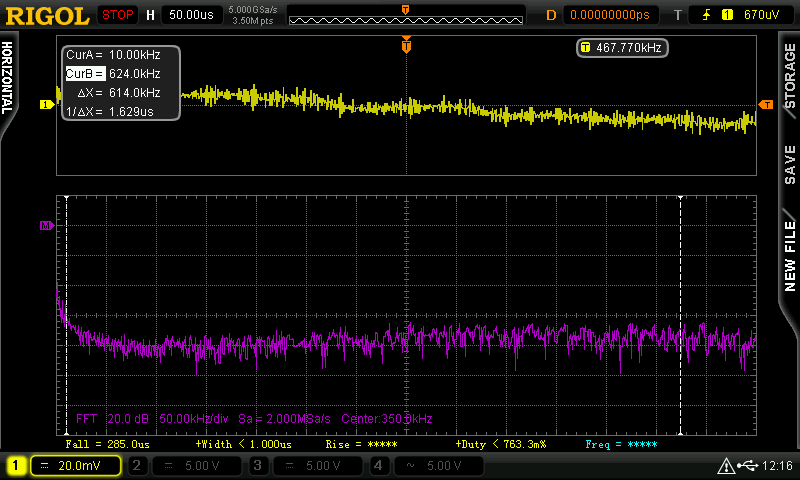
Task: Select the NEW FILE menu tab
Action: (x=789, y=256)
